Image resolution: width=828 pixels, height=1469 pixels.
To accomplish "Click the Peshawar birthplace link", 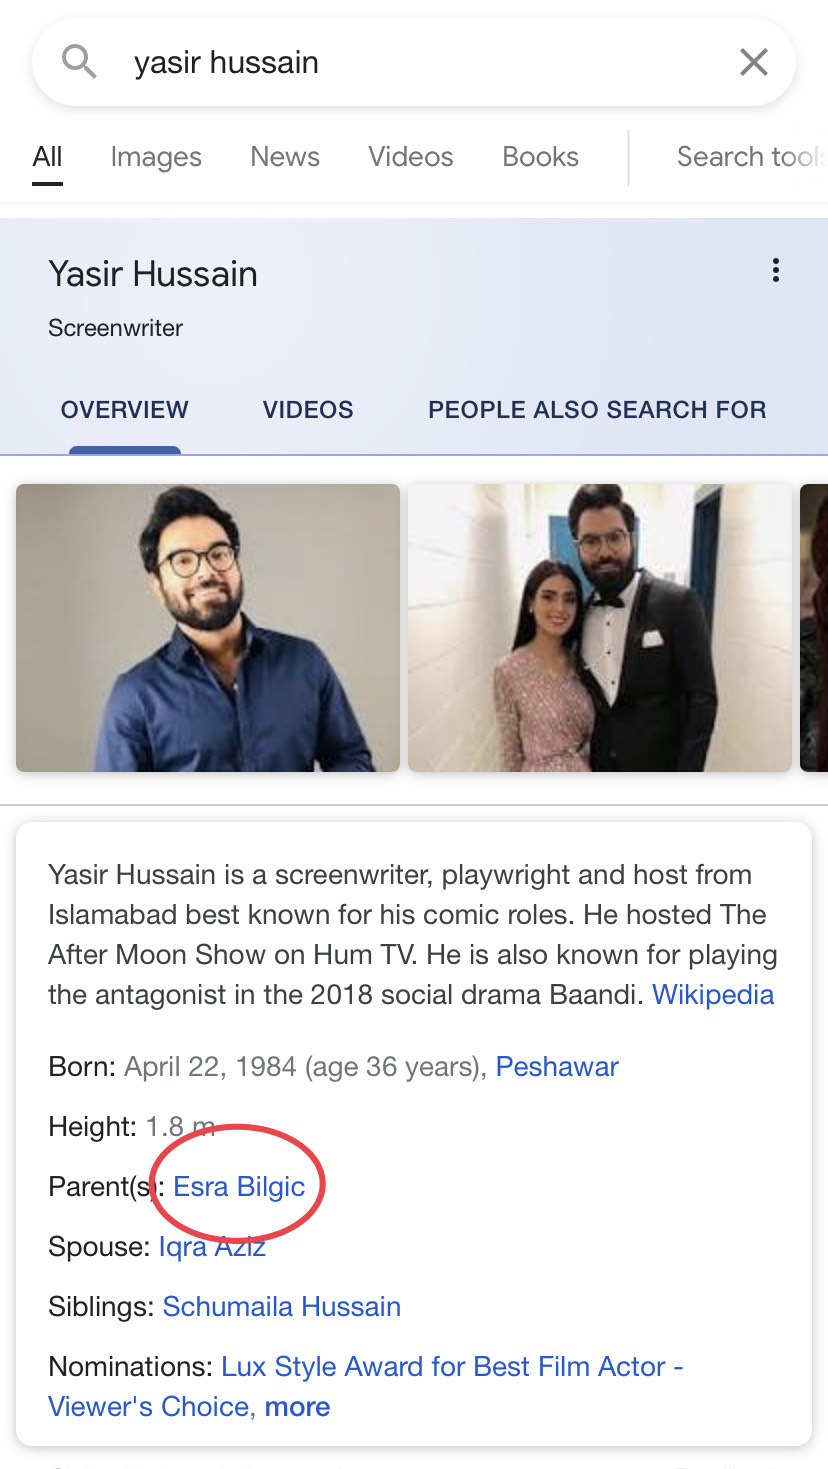I will click(x=557, y=1067).
